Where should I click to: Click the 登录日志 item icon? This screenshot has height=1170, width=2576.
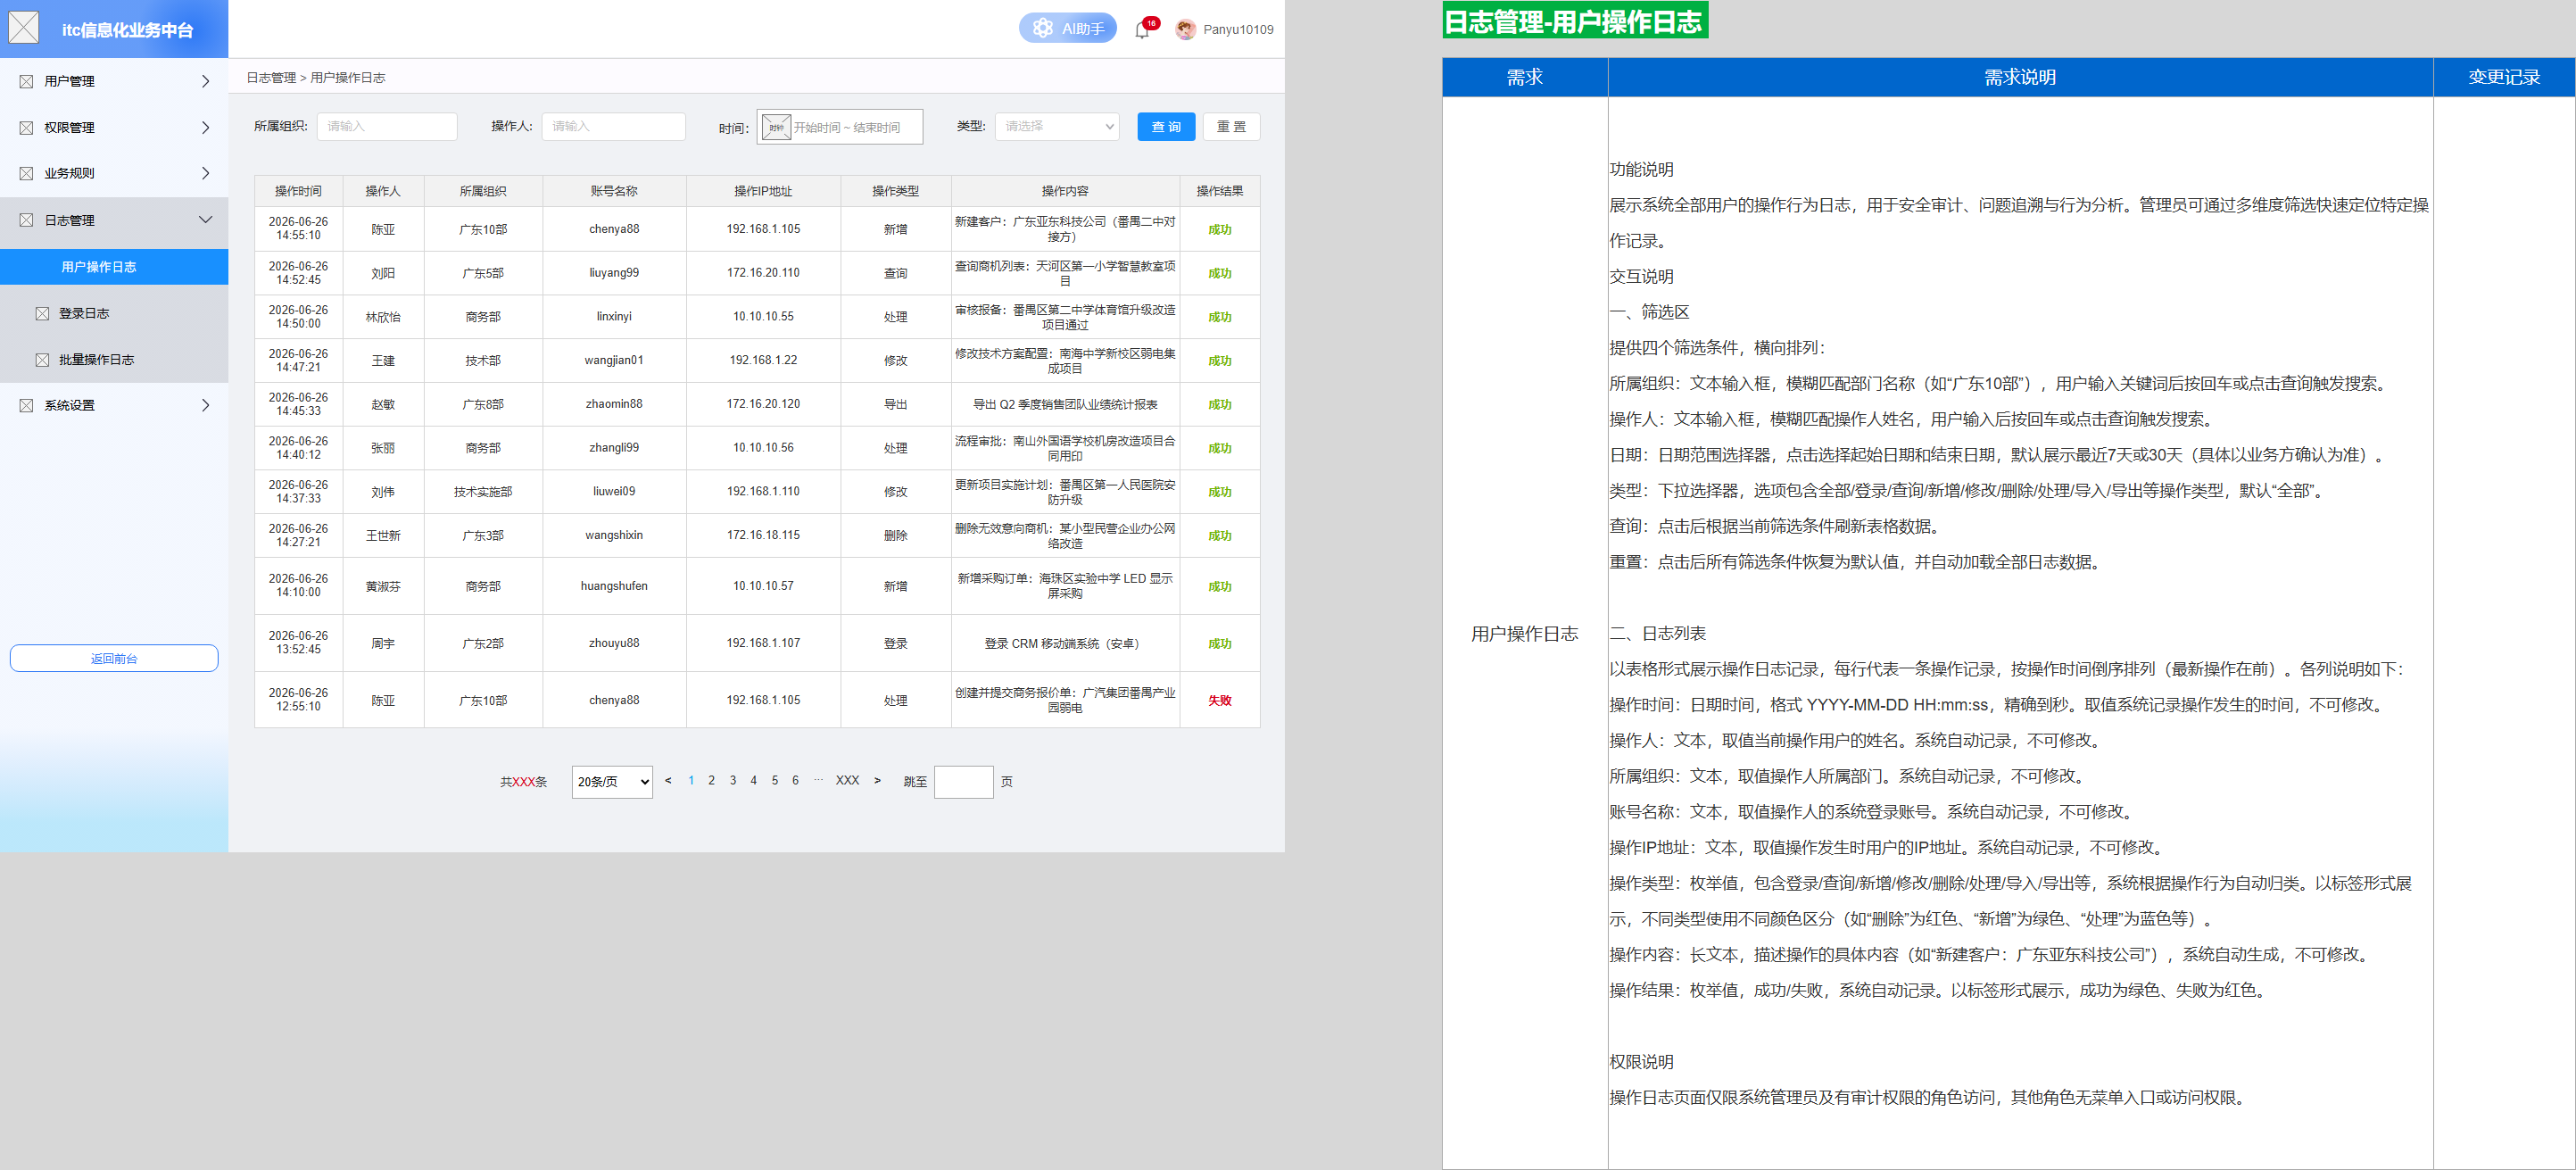tap(42, 313)
